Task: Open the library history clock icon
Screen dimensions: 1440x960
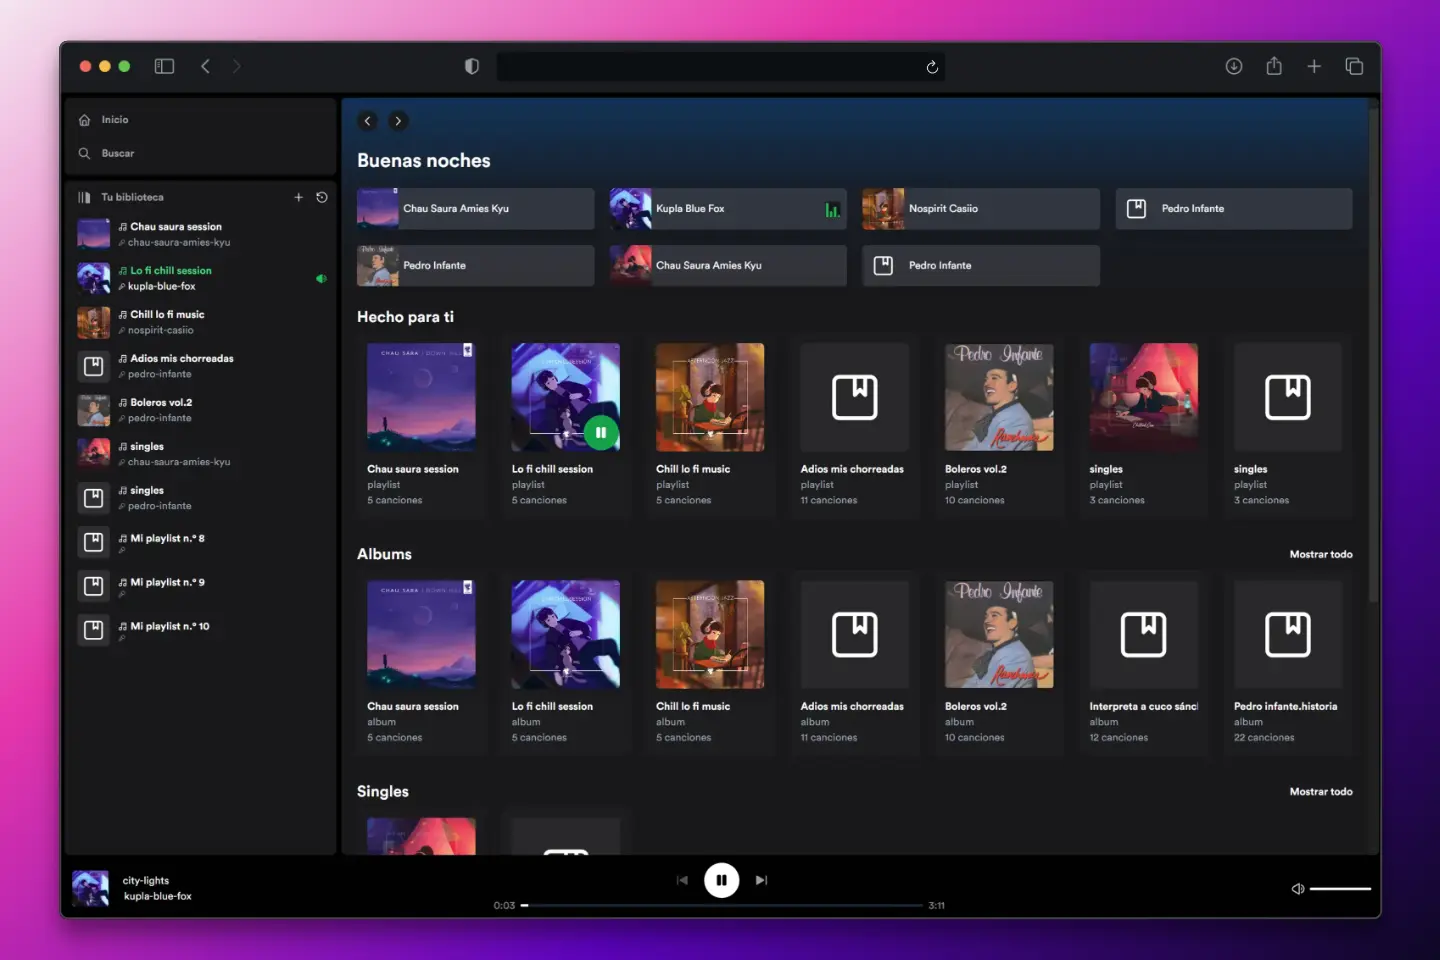Action: (x=322, y=198)
